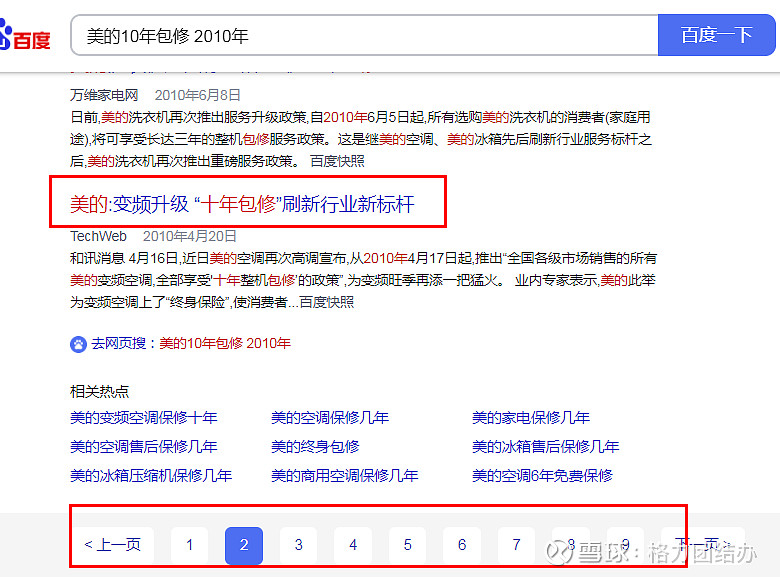The height and width of the screenshot is (577, 780).
Task: Open 百度快照 for the 万维家电网 result
Action: click(337, 161)
